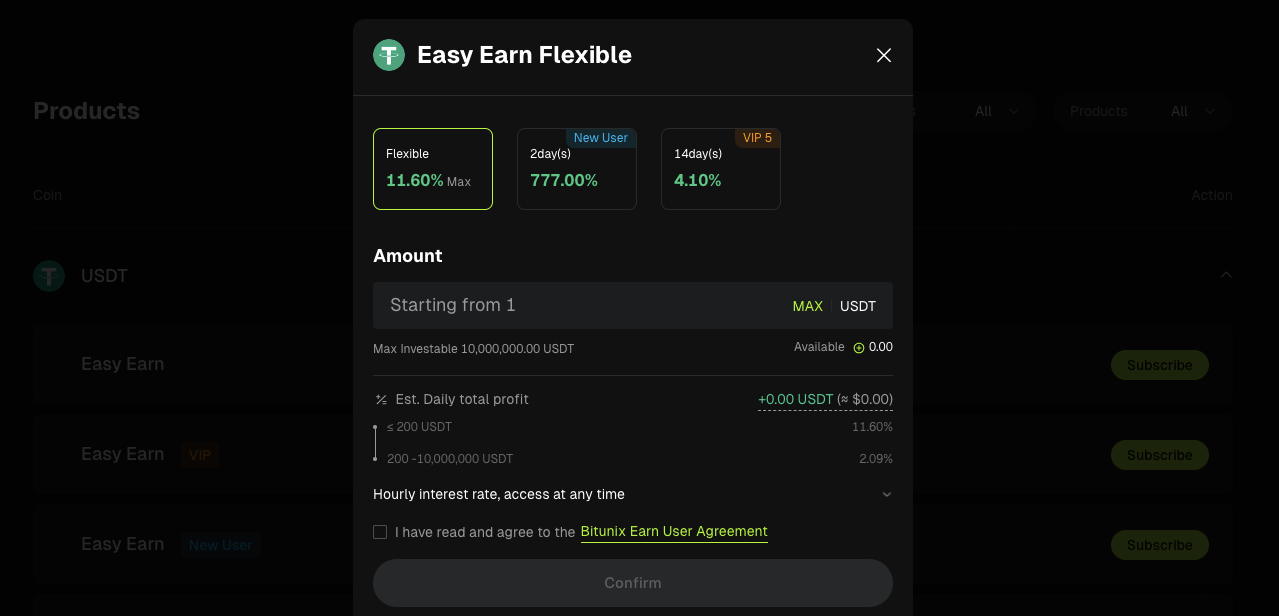Viewport: 1279px width, 616px height.
Task: Subscribe to the Easy Earn VIP product
Action: [x=1159, y=455]
